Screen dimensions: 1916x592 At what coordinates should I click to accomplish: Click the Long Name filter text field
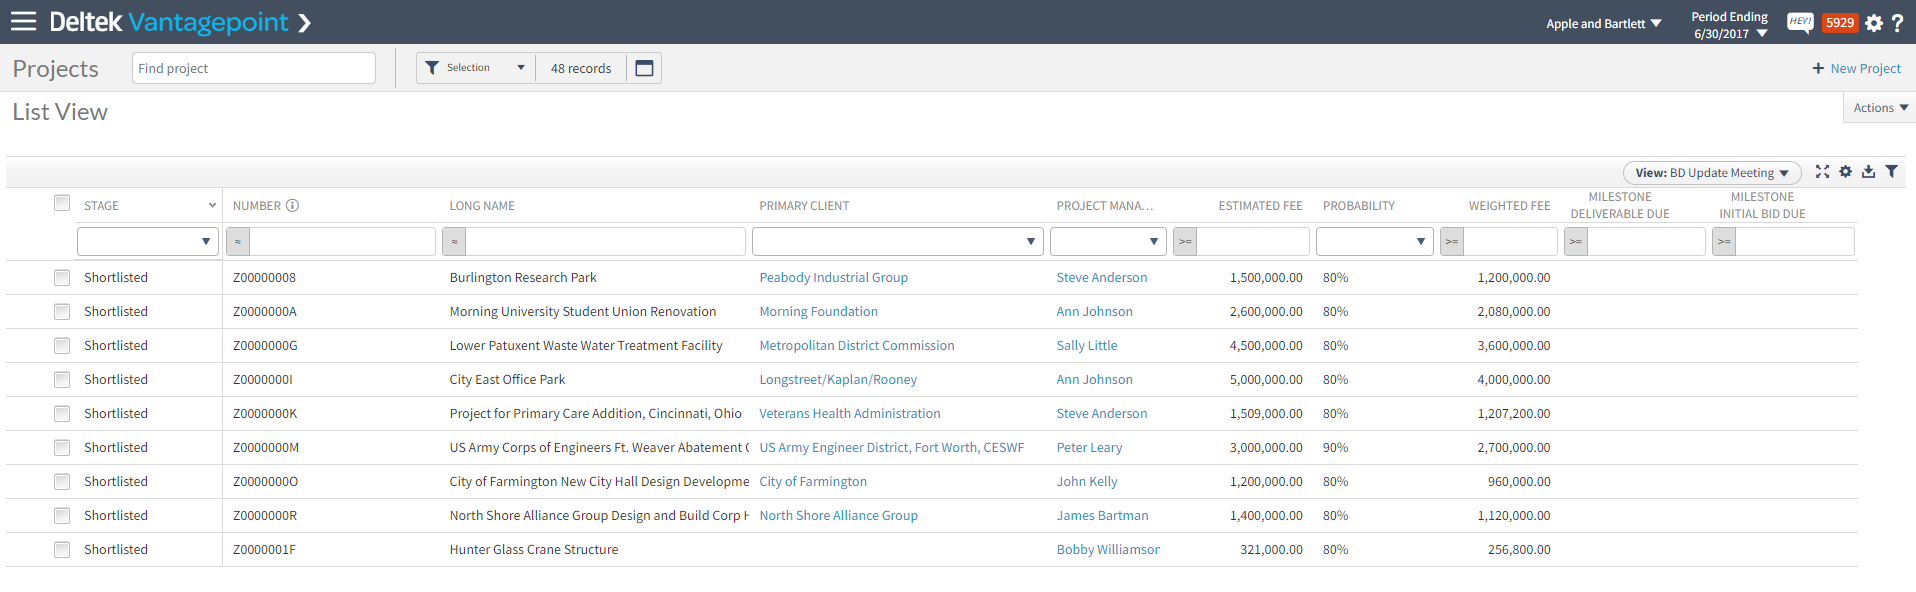pyautogui.click(x=605, y=241)
